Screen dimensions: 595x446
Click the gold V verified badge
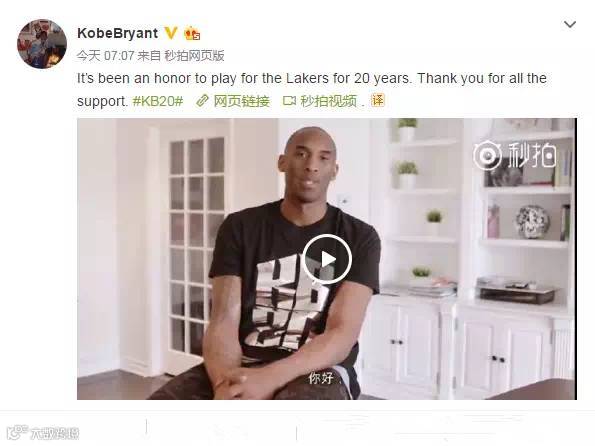(171, 33)
